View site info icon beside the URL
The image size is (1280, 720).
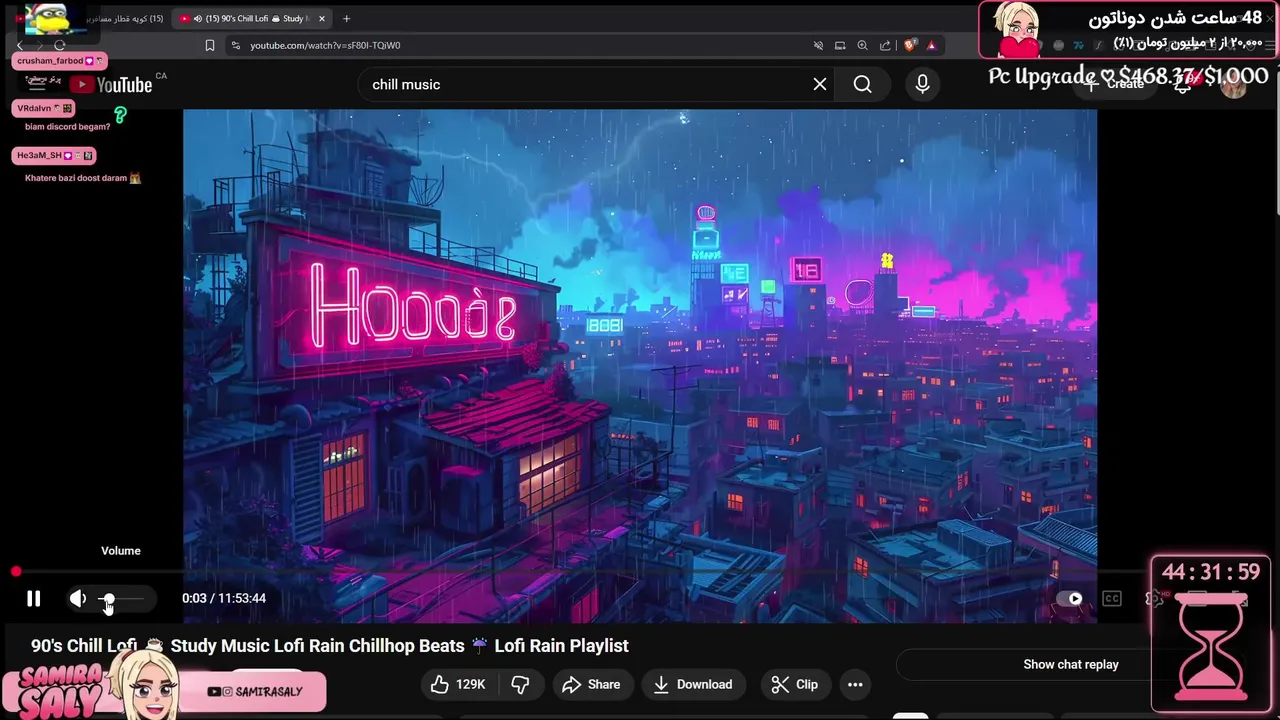pyautogui.click(x=235, y=45)
